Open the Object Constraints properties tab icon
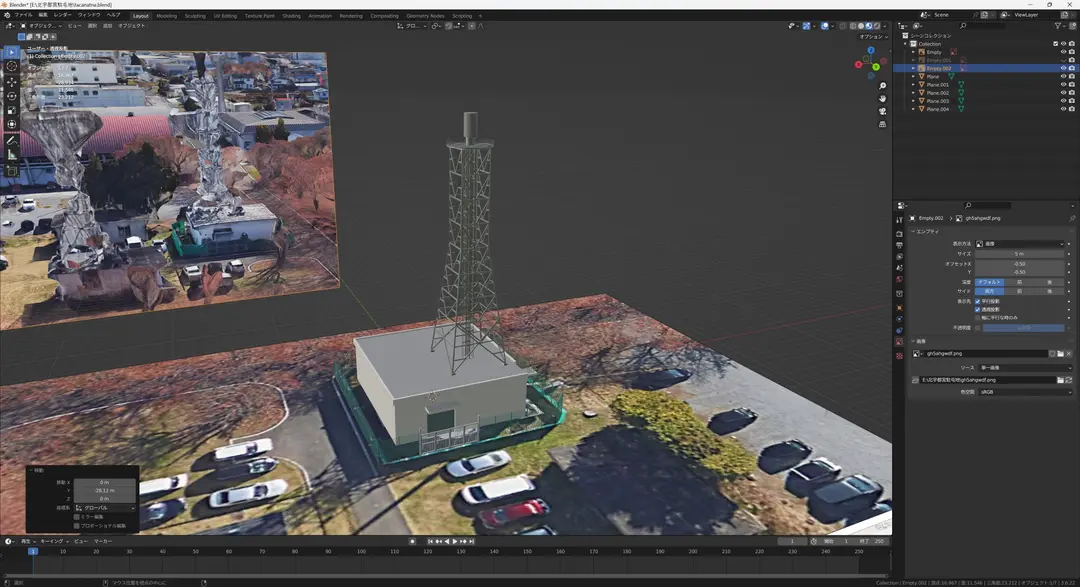The width and height of the screenshot is (1080, 587). pyautogui.click(x=900, y=331)
